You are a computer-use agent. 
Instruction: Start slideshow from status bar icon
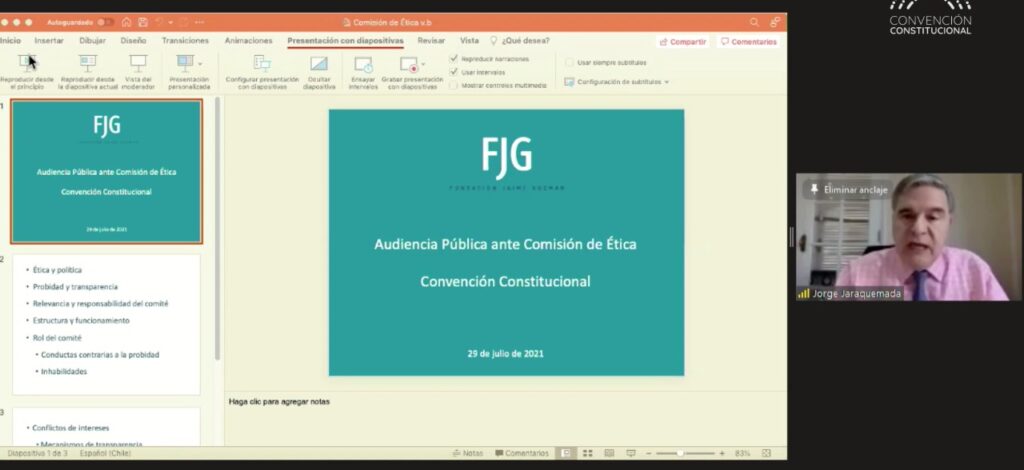(631, 453)
